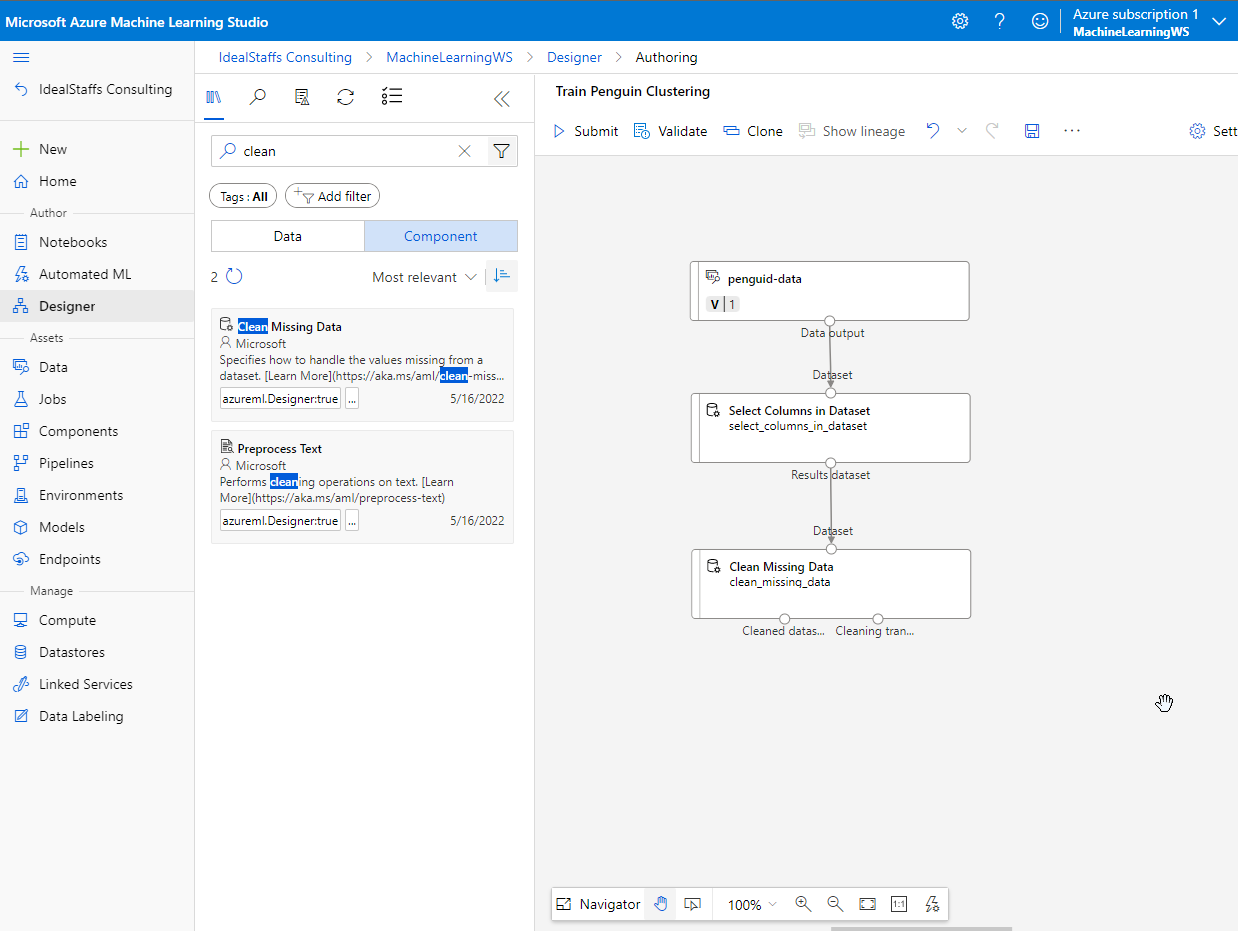Clear the search text with X

[x=464, y=151]
